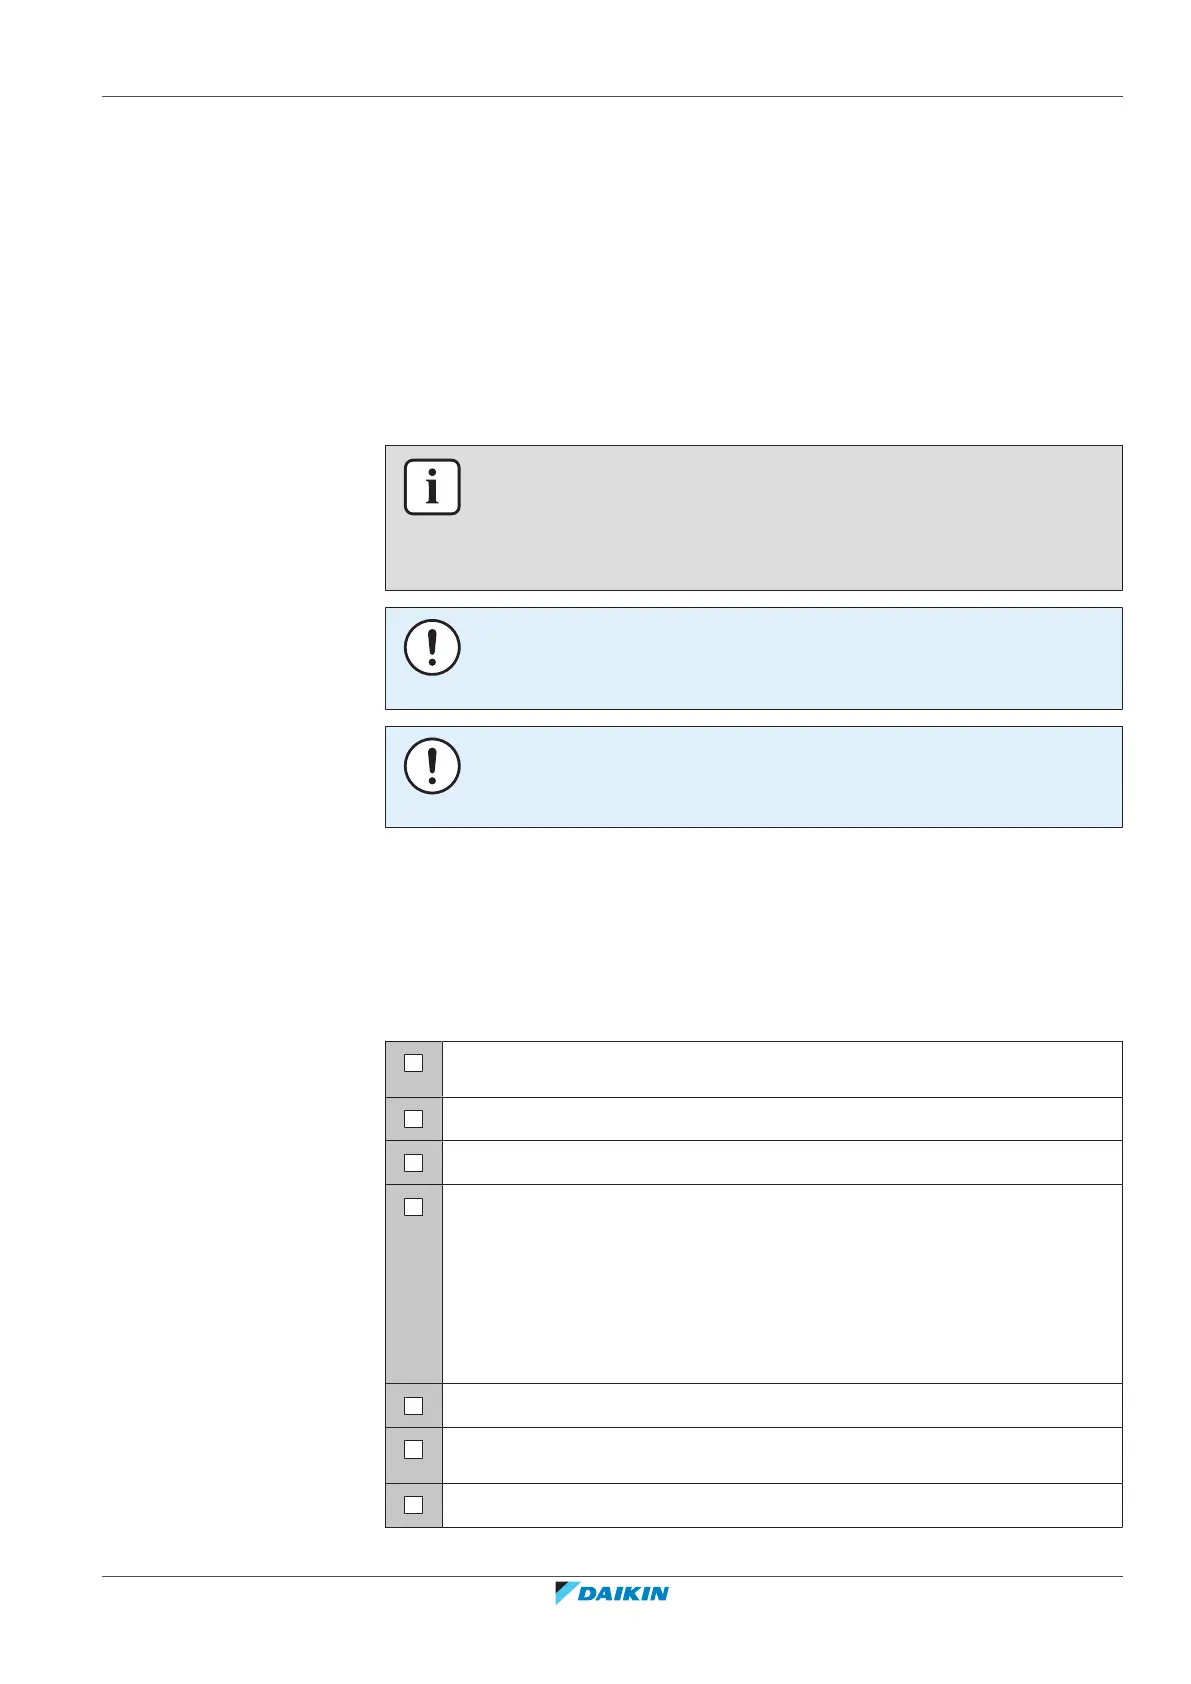Click the sixth checklist row's blank description cell

coord(781,1455)
